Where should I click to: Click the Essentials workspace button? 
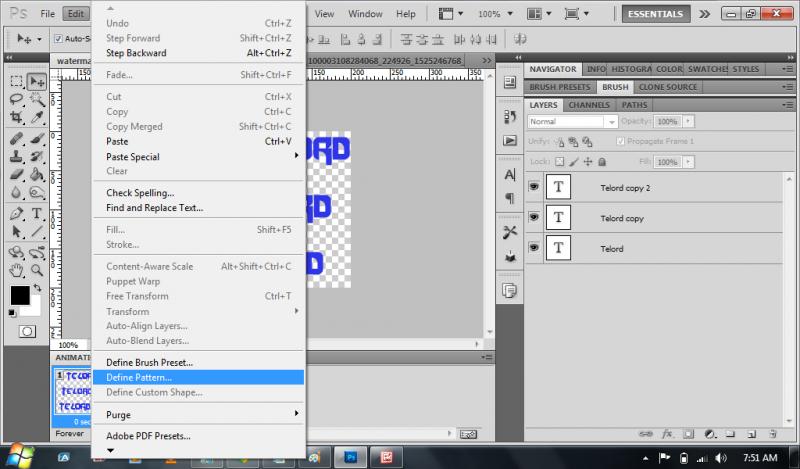(x=655, y=14)
